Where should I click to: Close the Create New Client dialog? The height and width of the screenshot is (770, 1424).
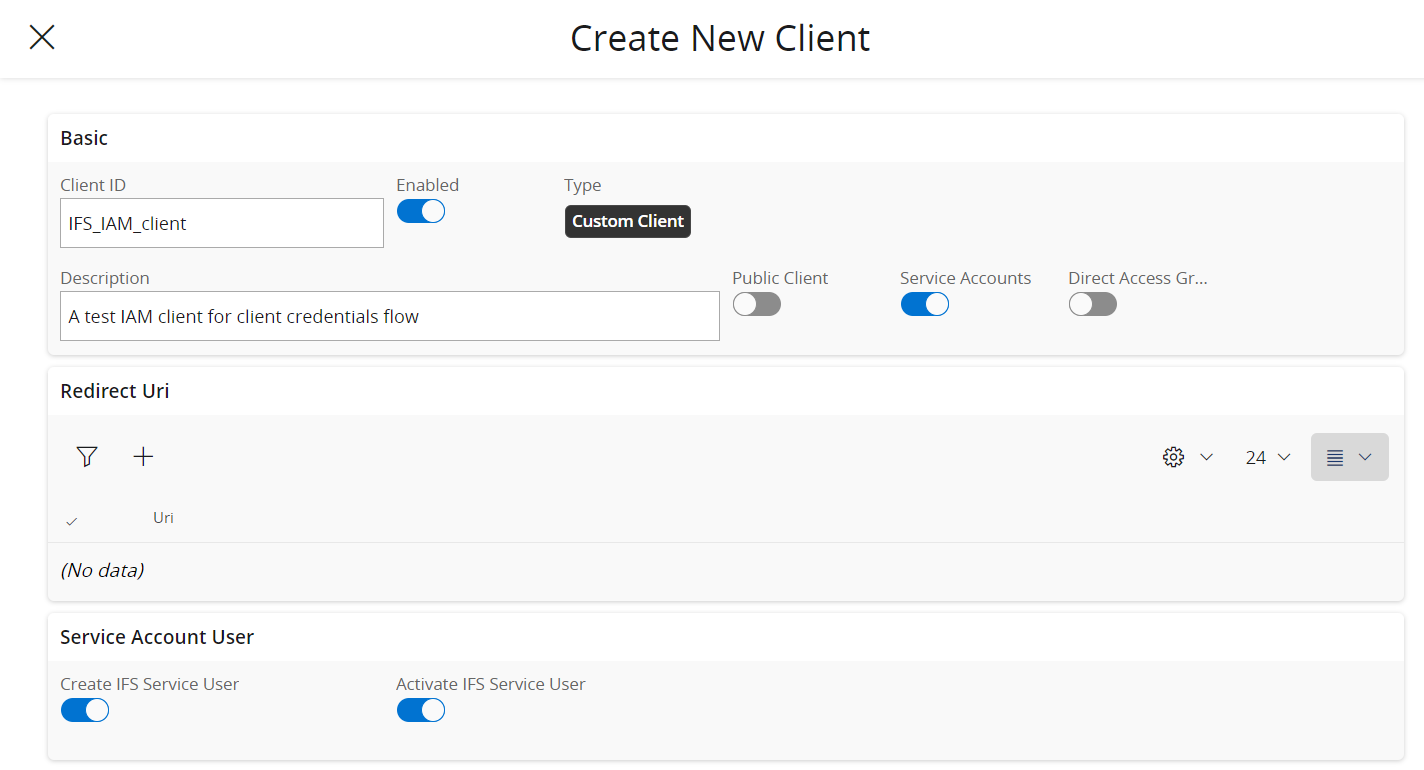(x=41, y=37)
